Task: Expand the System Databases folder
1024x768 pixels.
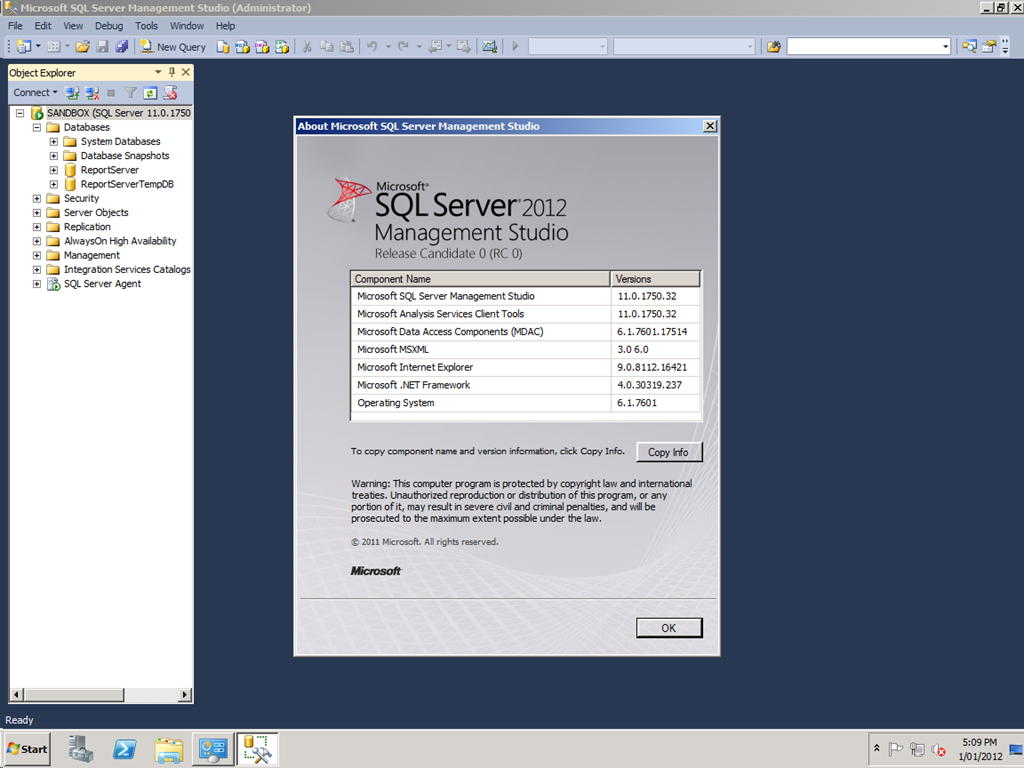Action: (54, 142)
